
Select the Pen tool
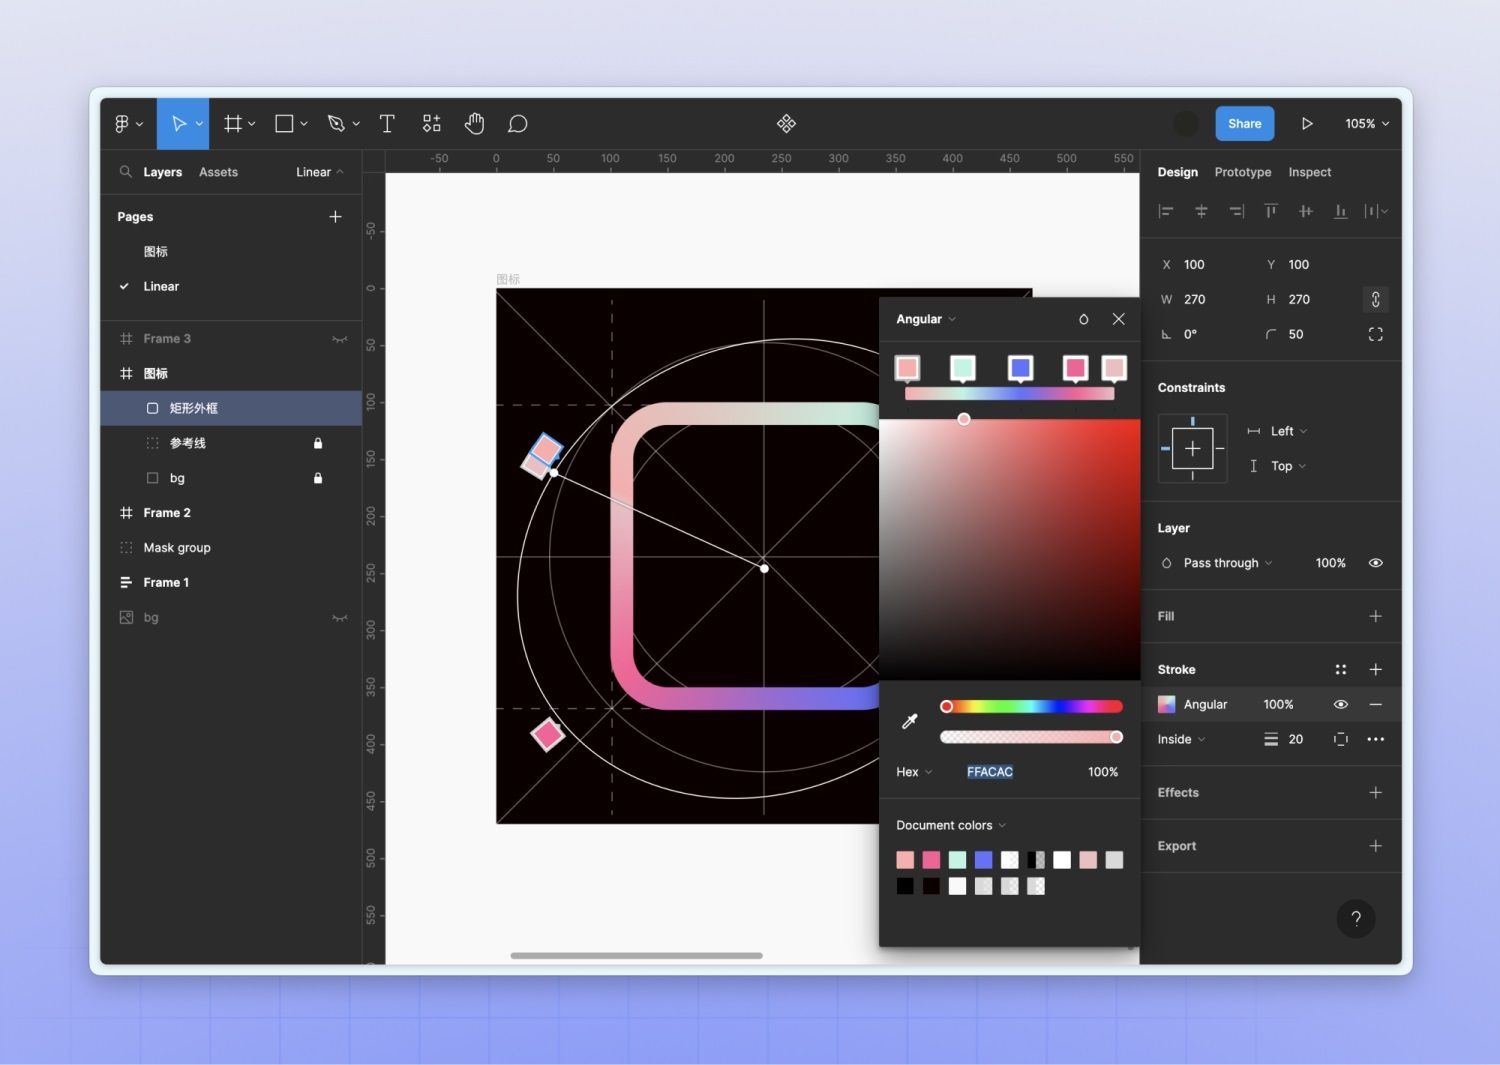(337, 124)
